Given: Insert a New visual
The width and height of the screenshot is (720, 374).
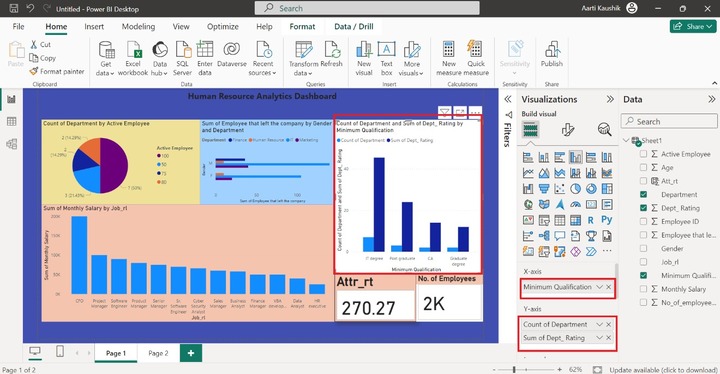Looking at the screenshot, I should pyautogui.click(x=364, y=58).
